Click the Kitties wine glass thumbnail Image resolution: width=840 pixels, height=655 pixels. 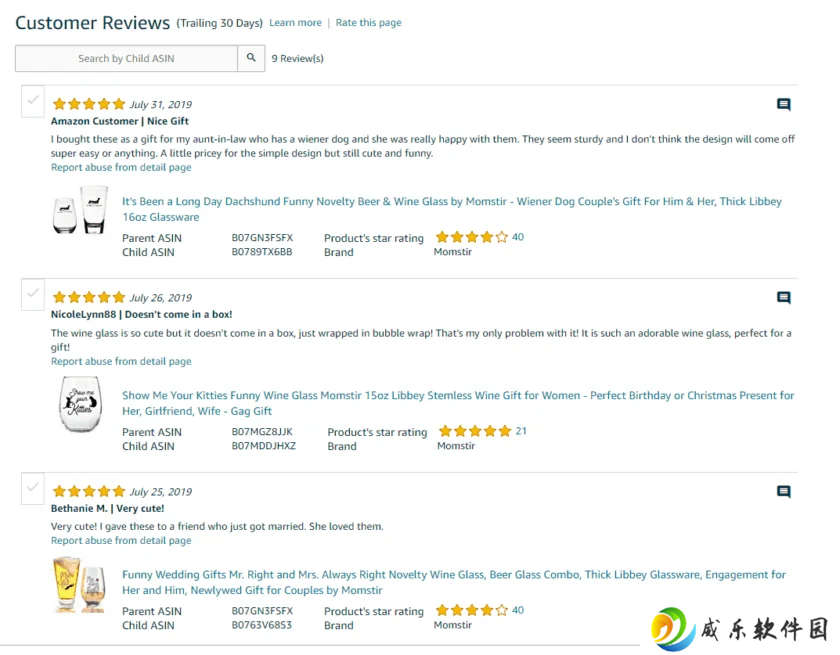[80, 404]
